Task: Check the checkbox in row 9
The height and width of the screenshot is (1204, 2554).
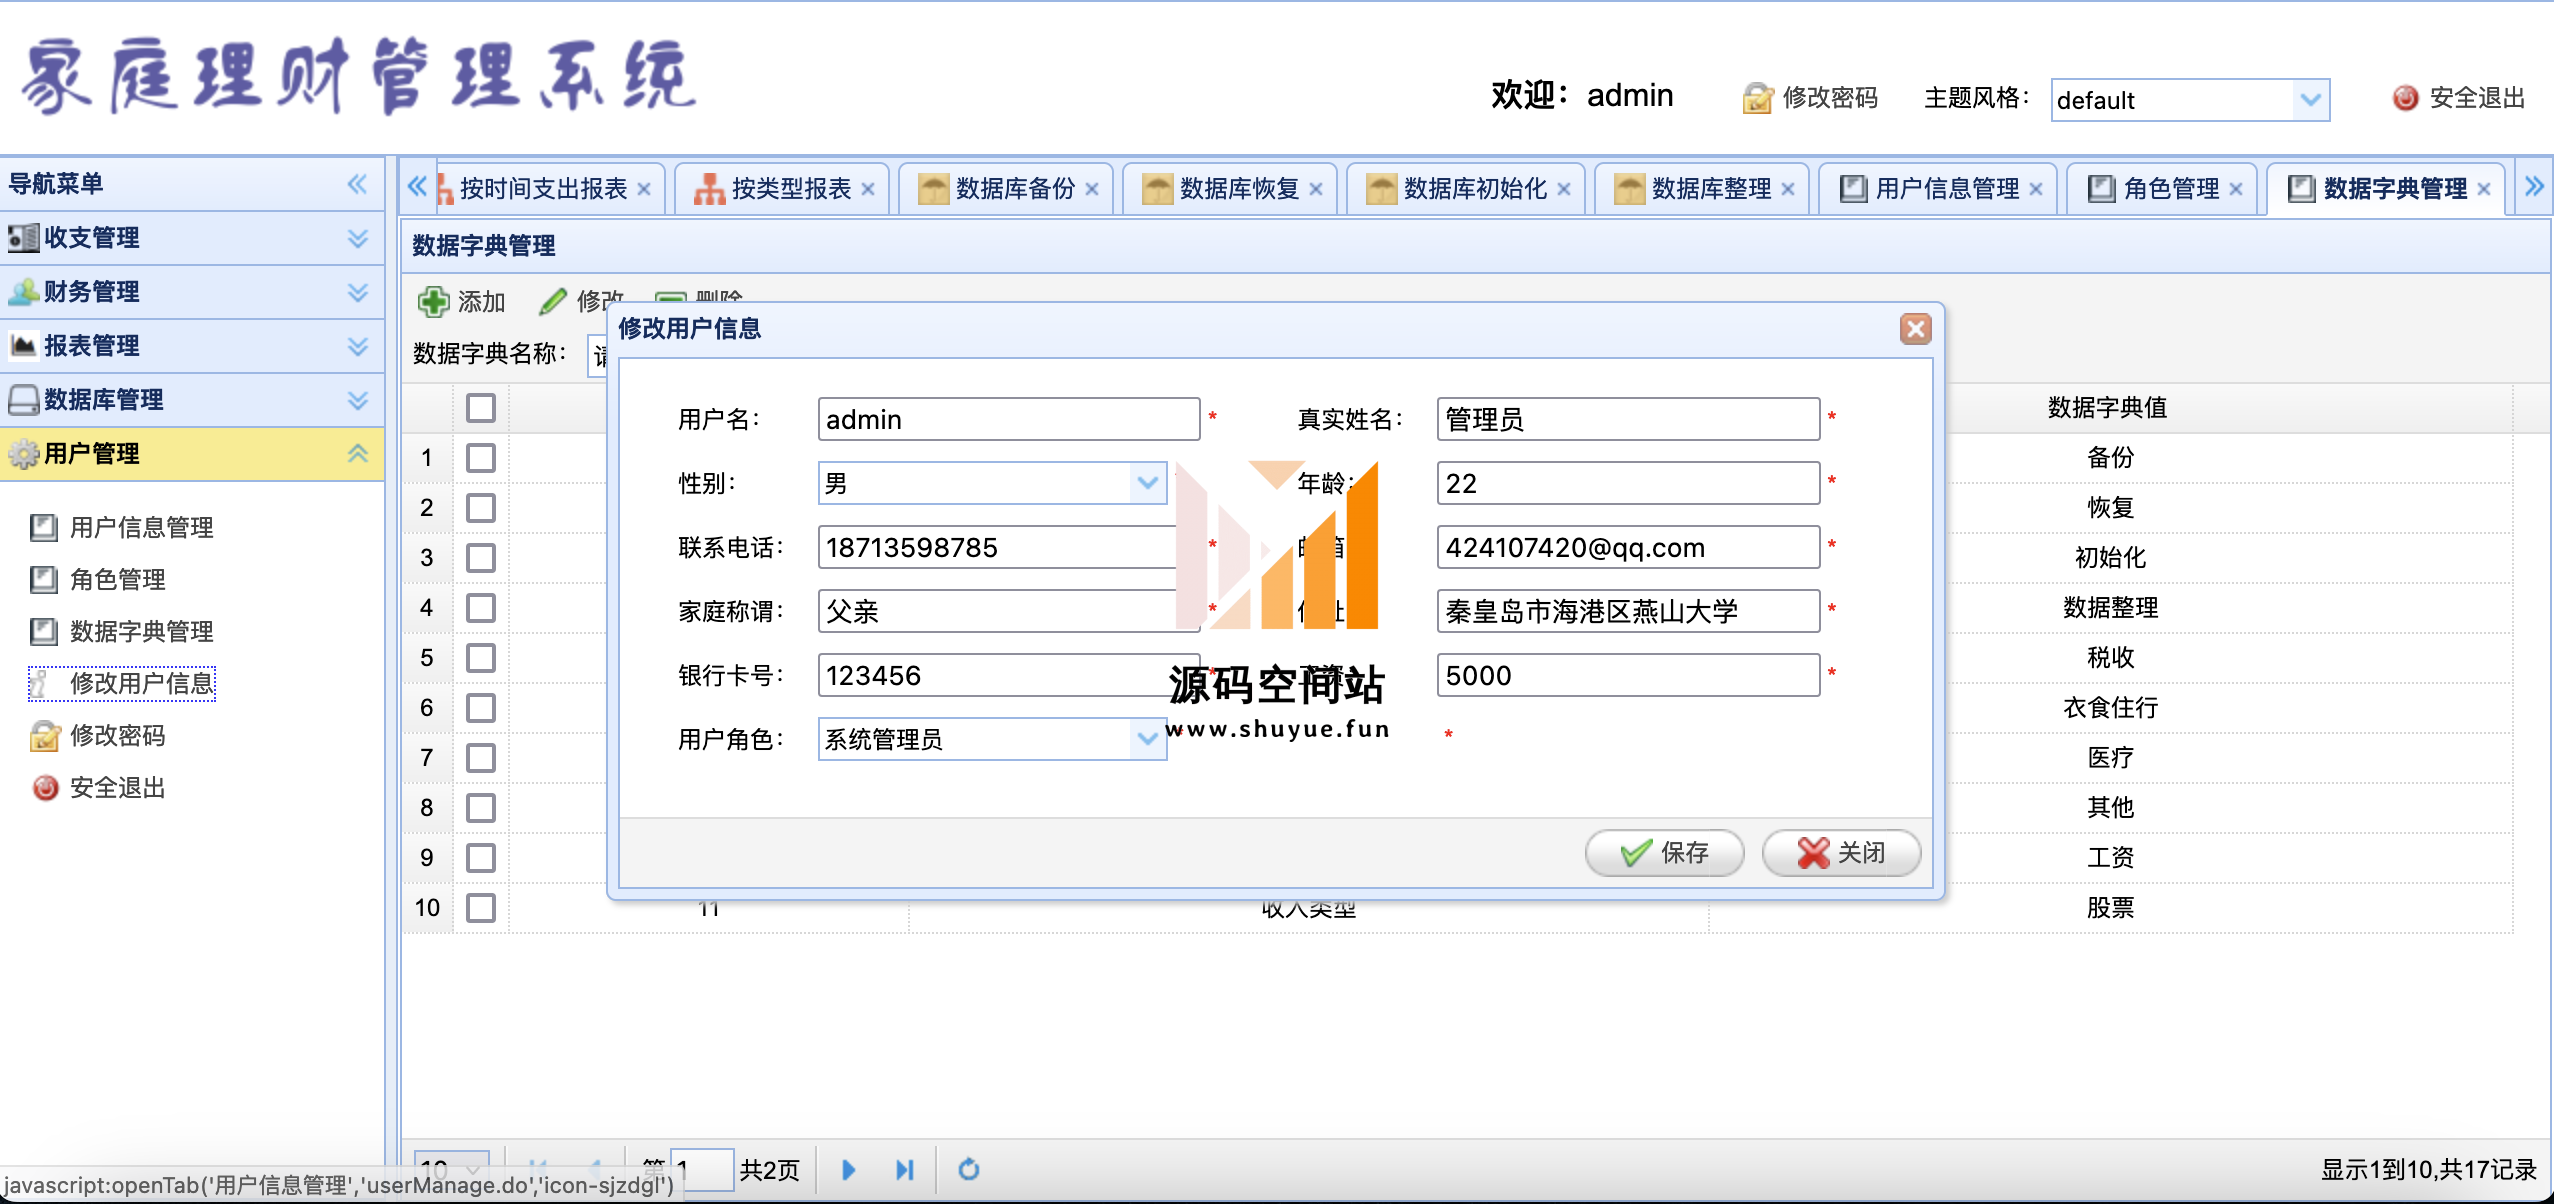Action: [x=481, y=858]
